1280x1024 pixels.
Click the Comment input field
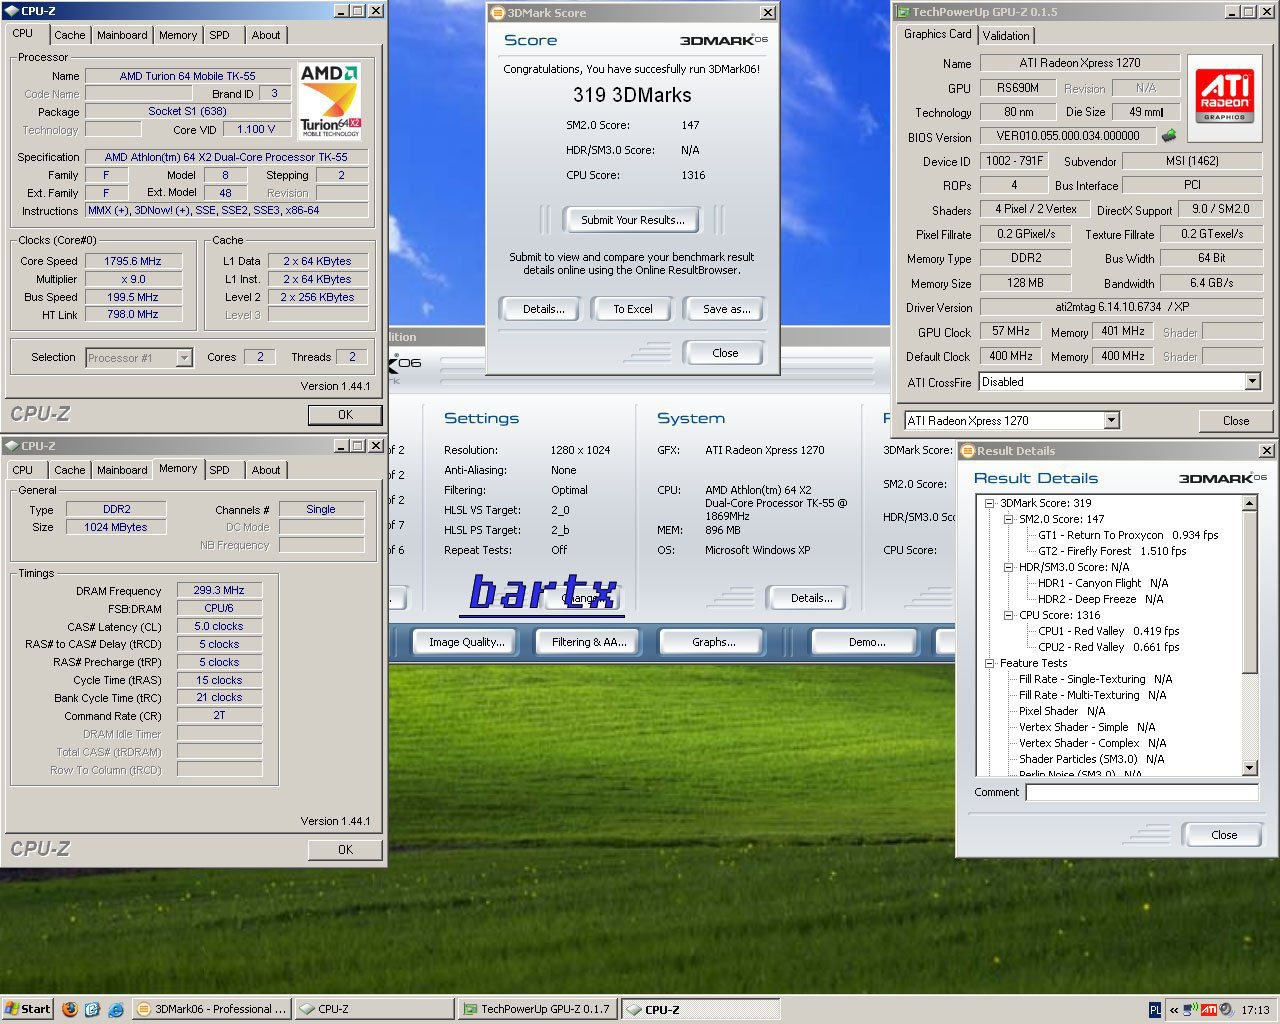pyautogui.click(x=1142, y=792)
